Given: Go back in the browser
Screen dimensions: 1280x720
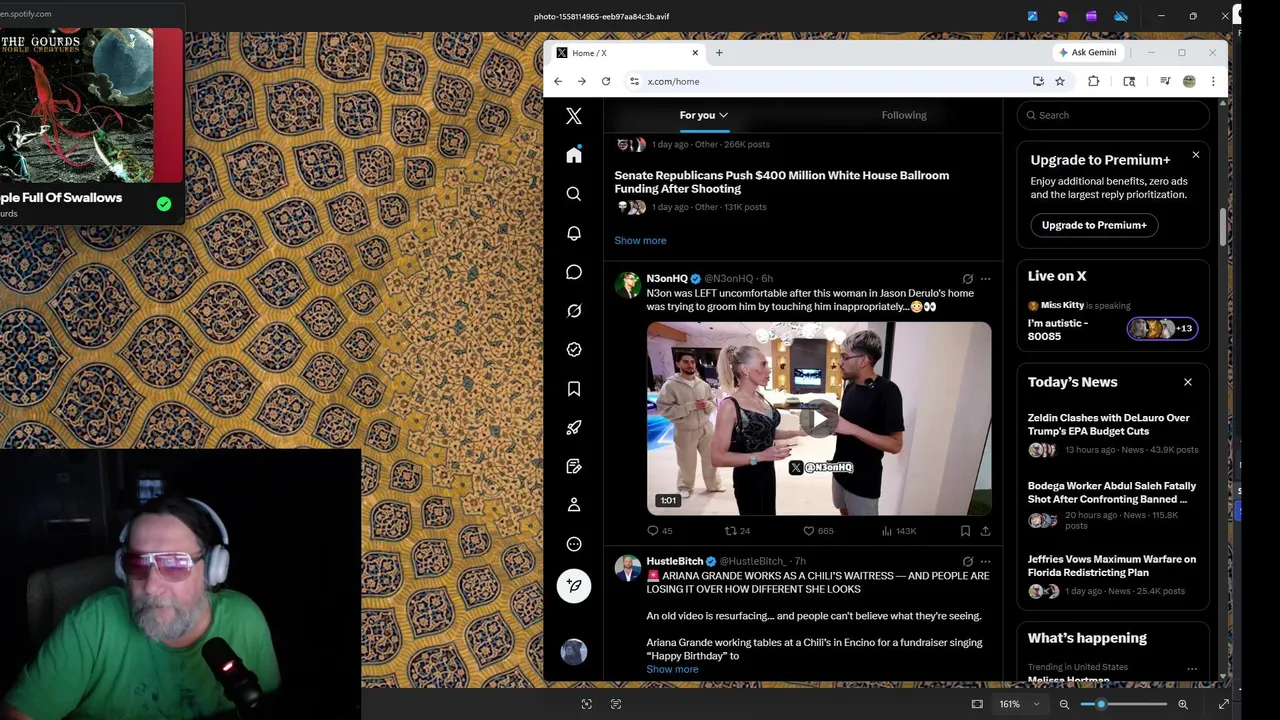Looking at the screenshot, I should [x=558, y=82].
